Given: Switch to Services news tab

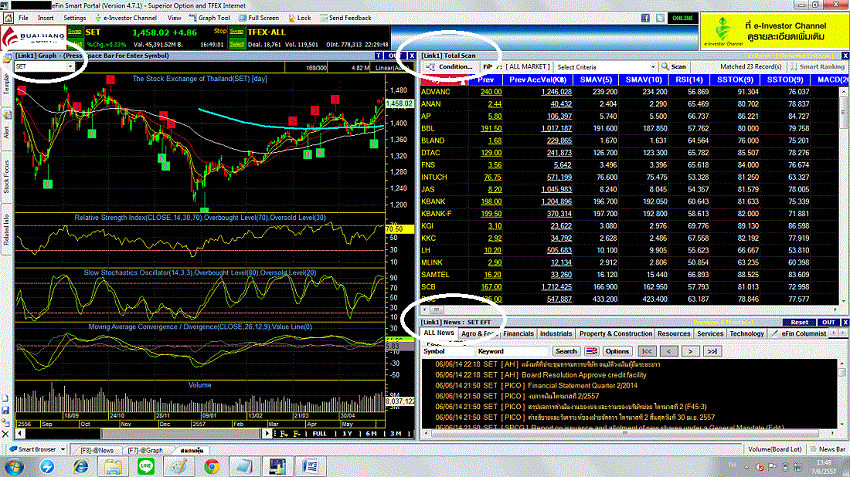Looking at the screenshot, I should pyautogui.click(x=710, y=334).
